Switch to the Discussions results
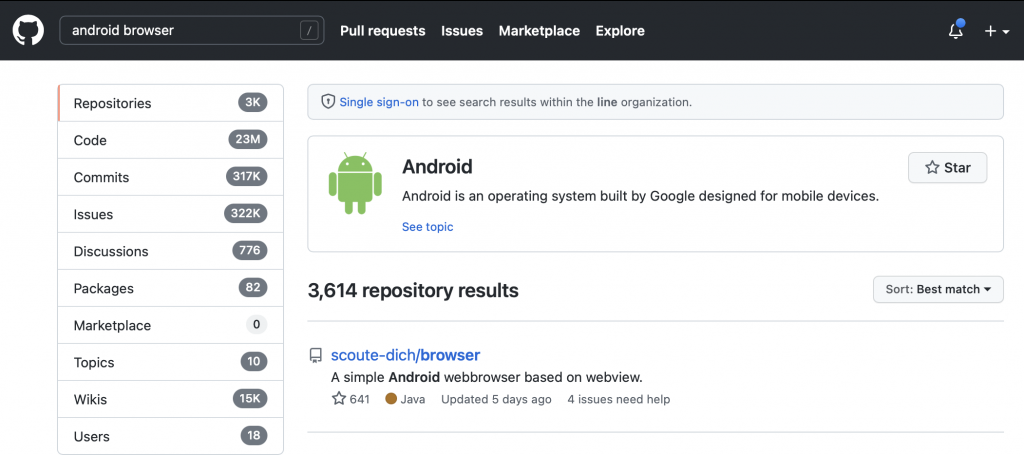Screen dimensions: 1024x455 point(170,251)
